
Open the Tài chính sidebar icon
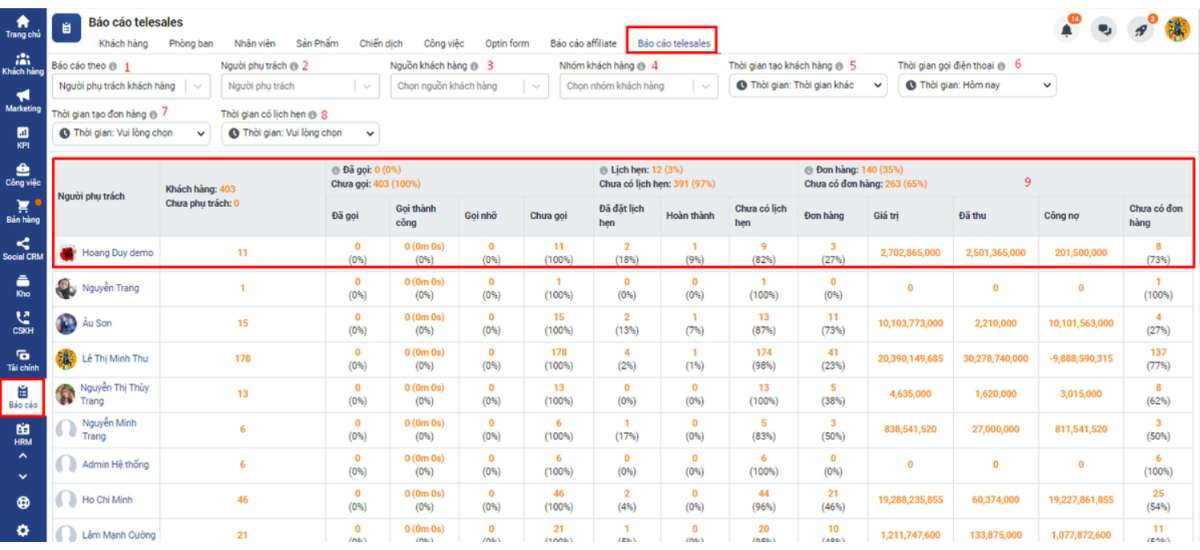22,360
